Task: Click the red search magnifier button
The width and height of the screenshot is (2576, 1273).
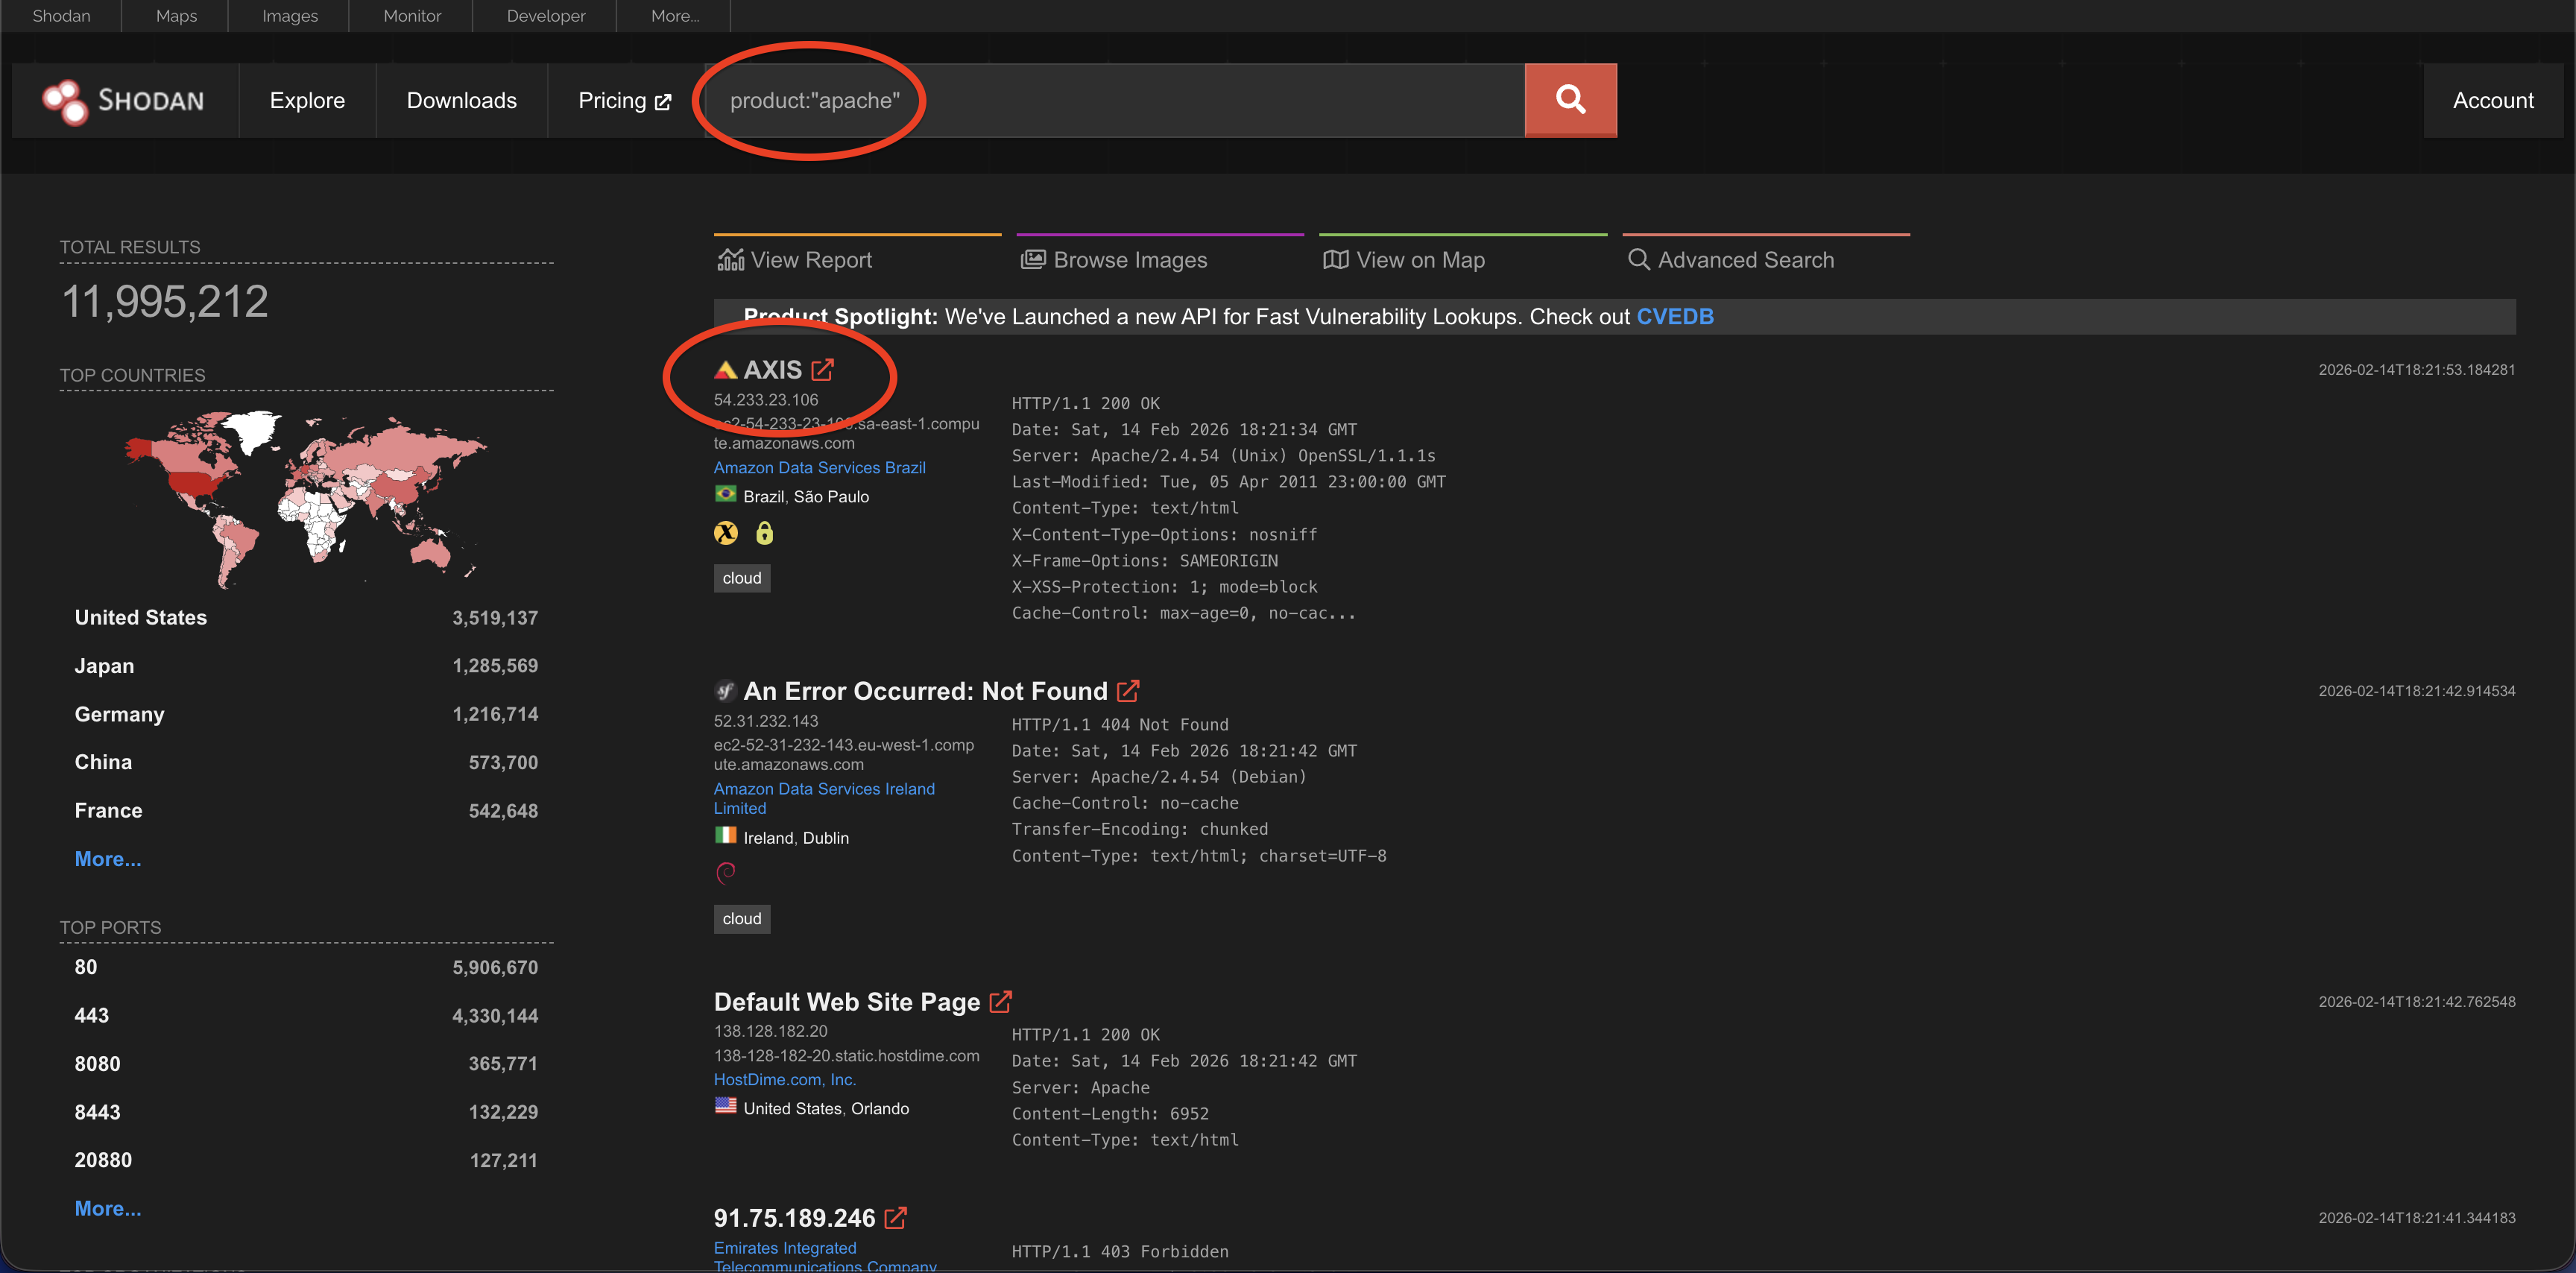Action: [x=1569, y=100]
